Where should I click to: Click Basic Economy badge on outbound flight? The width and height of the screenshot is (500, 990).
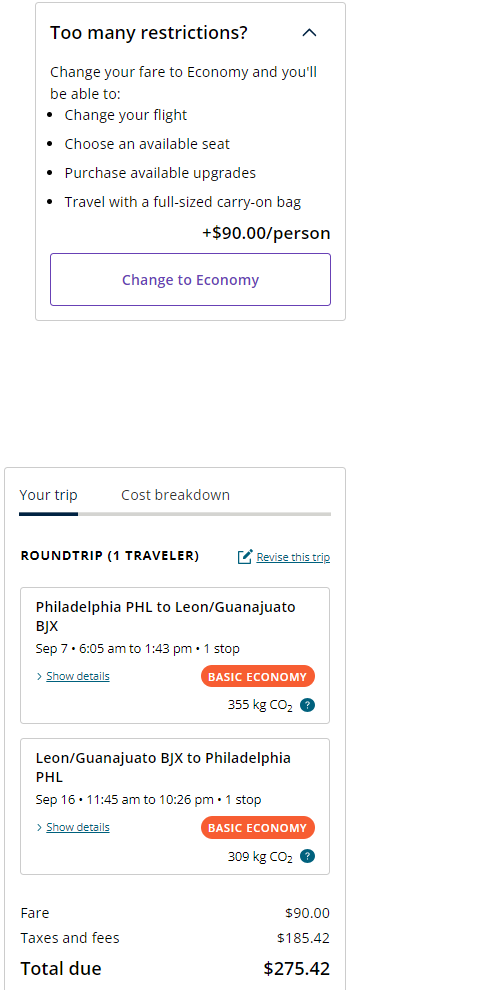pyautogui.click(x=258, y=677)
